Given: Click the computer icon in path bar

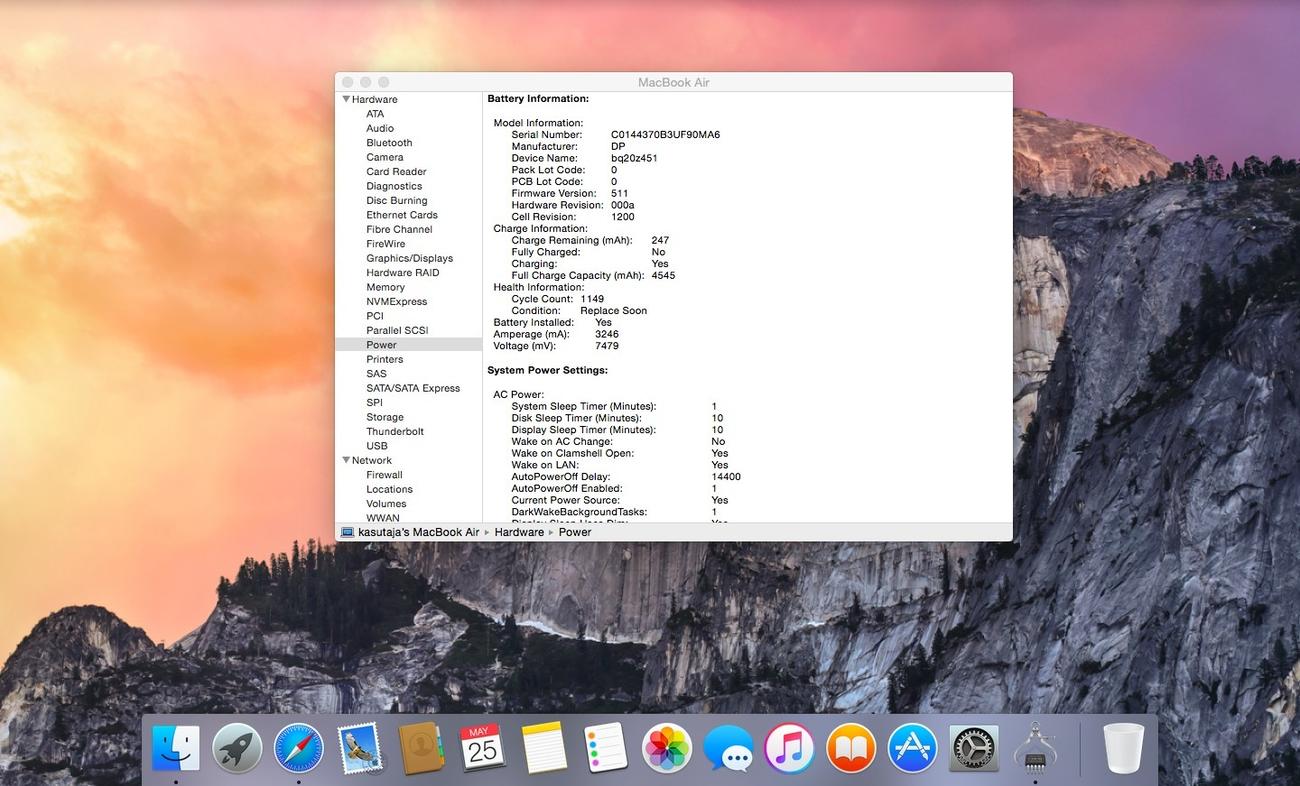Looking at the screenshot, I should click(347, 532).
